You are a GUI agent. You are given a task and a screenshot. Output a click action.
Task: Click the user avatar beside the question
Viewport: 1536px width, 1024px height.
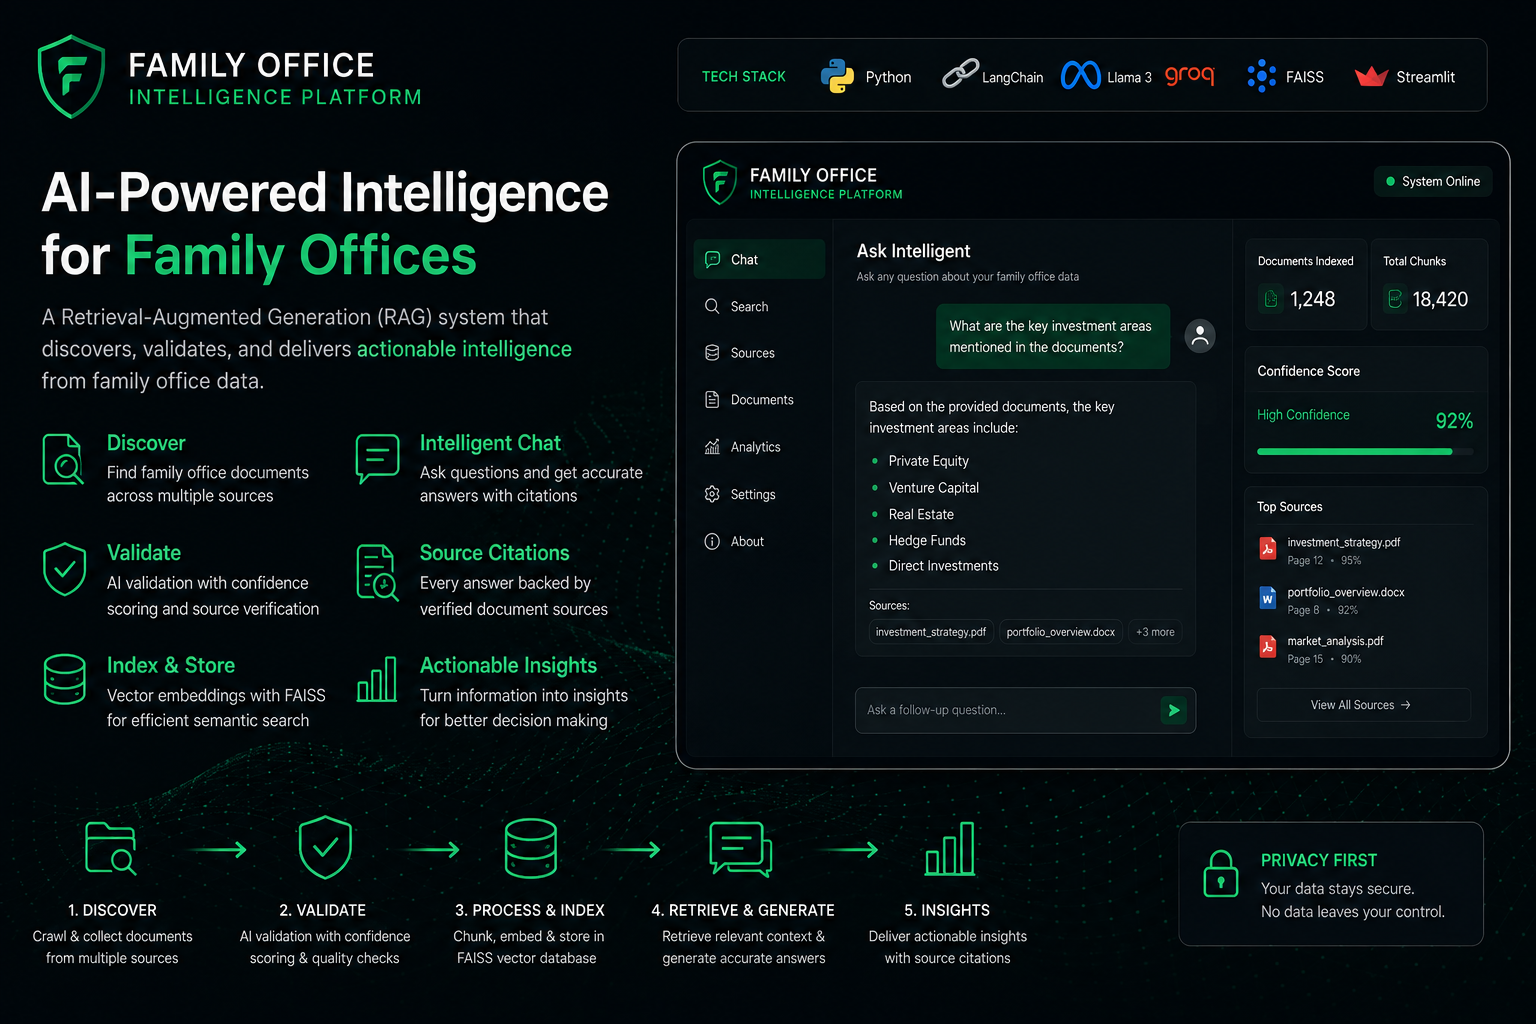[1200, 336]
